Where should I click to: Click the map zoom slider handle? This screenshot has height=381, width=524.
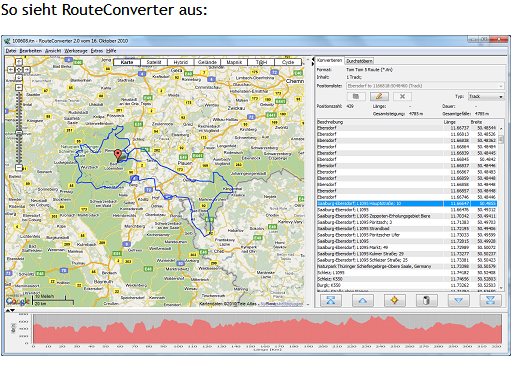click(x=19, y=132)
